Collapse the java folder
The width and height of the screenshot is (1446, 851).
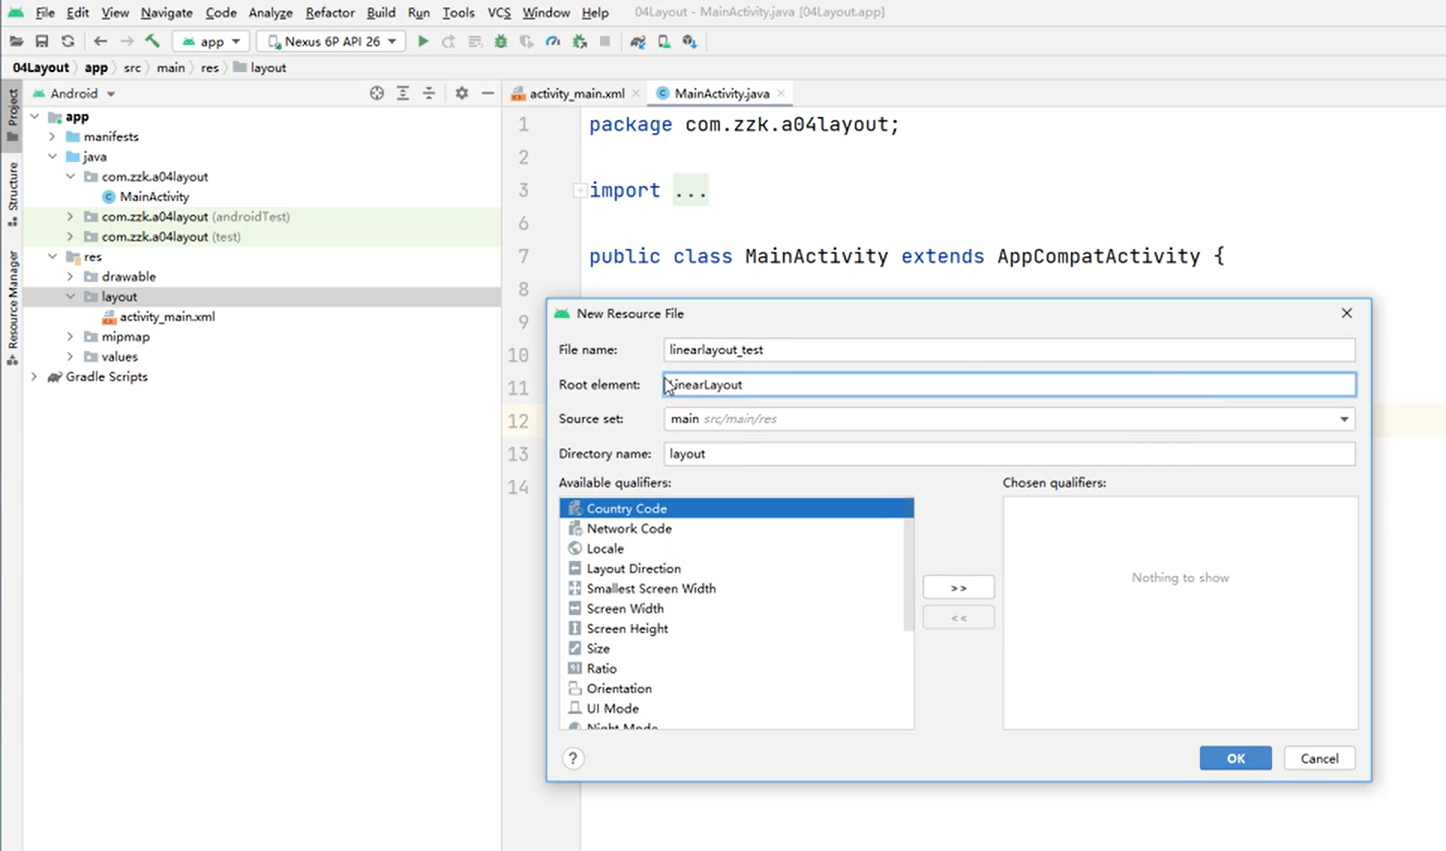[52, 157]
